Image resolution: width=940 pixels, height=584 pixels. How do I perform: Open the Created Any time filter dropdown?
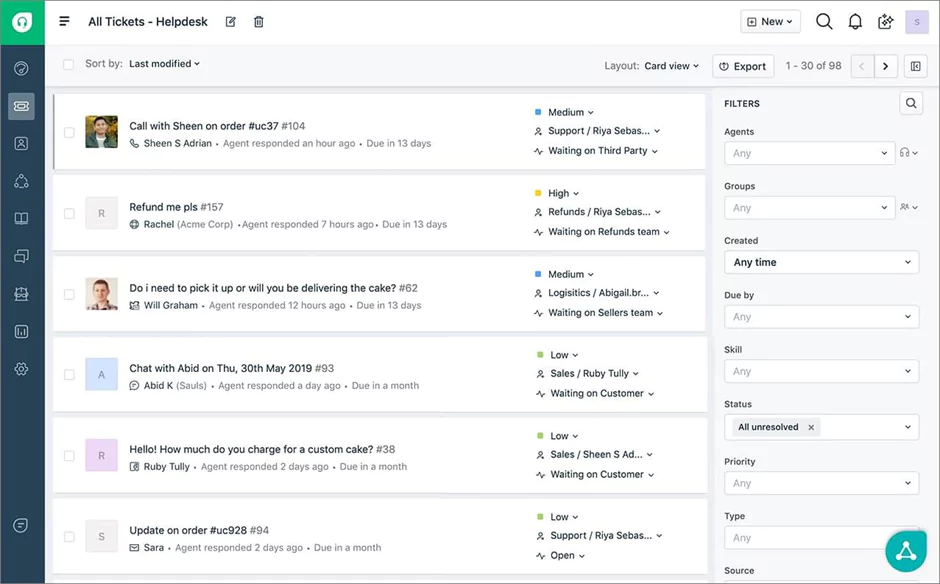(821, 261)
